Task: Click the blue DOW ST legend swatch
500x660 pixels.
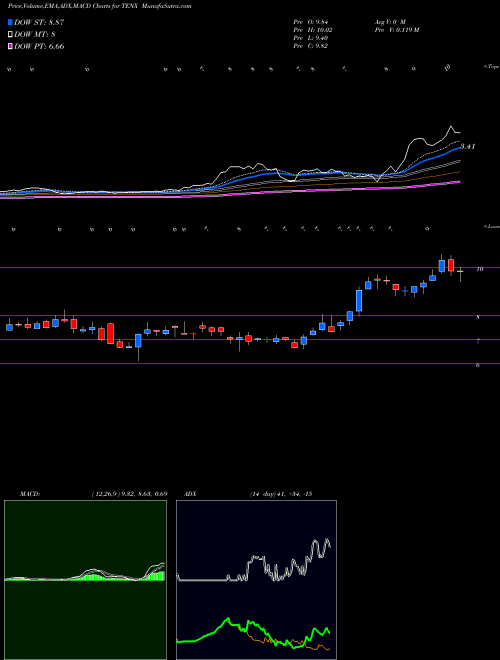Action: pos(10,22)
